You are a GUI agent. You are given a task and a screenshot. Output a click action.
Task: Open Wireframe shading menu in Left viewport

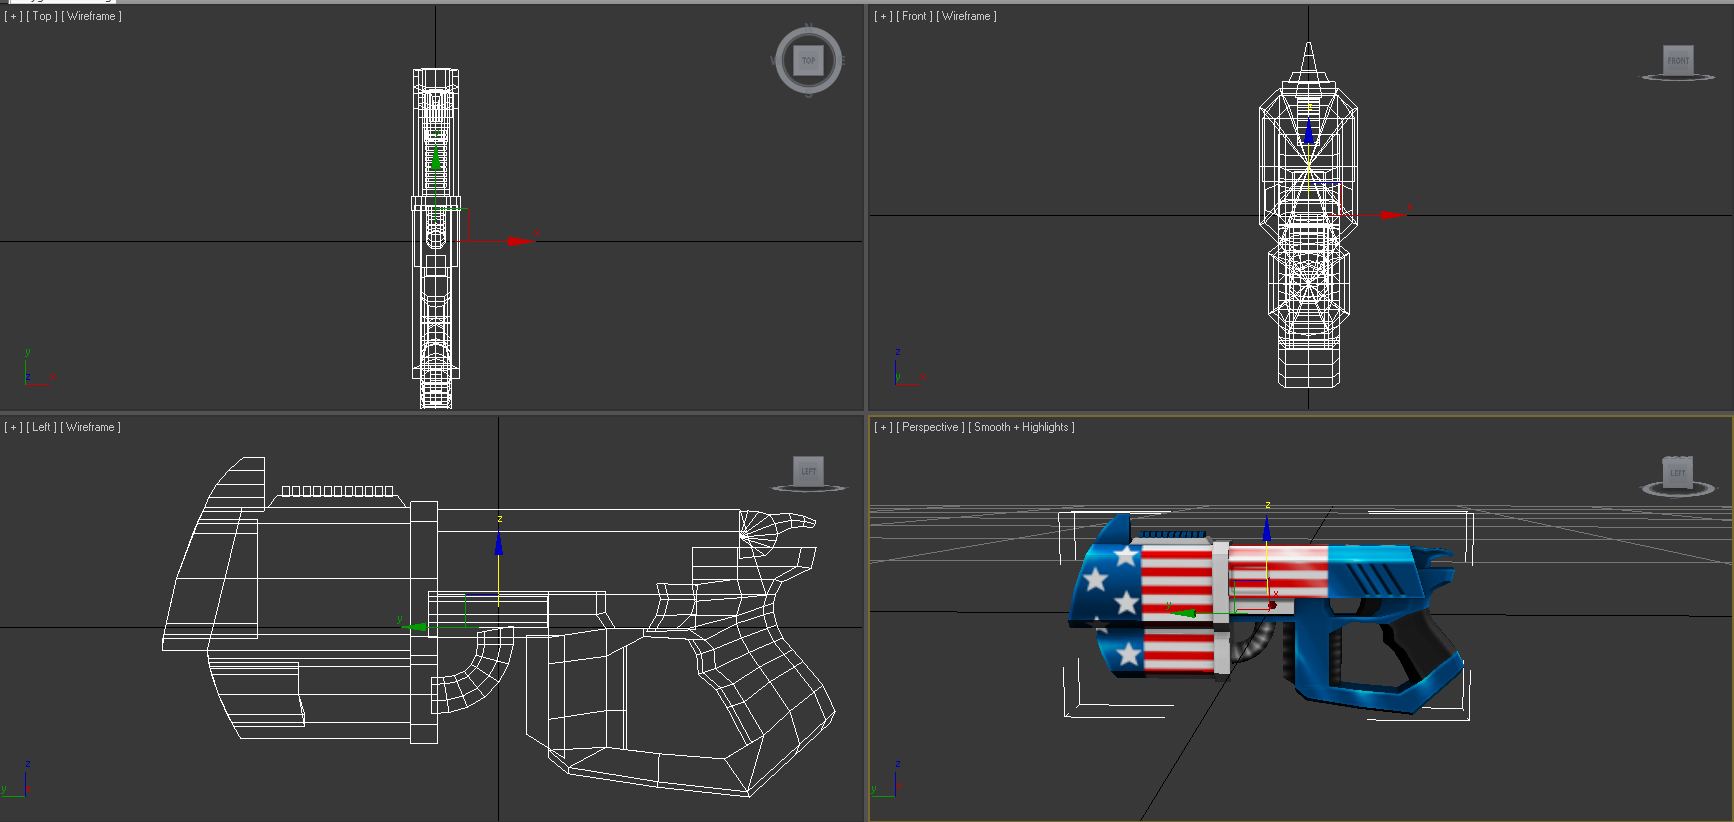tap(90, 427)
